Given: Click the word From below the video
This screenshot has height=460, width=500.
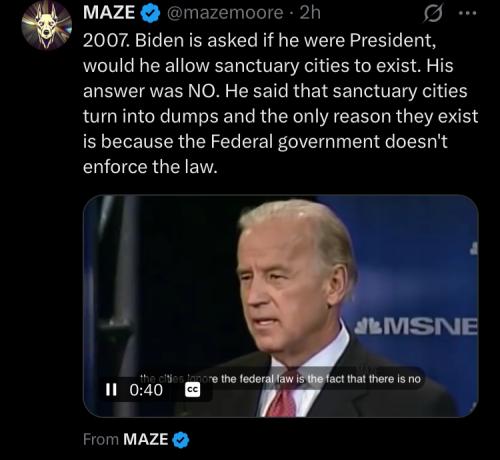Looking at the screenshot, I should [101, 439].
